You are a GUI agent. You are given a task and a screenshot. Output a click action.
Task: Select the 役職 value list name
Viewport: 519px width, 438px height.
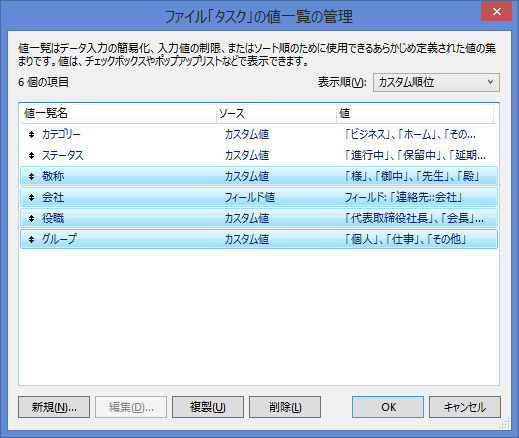point(53,218)
